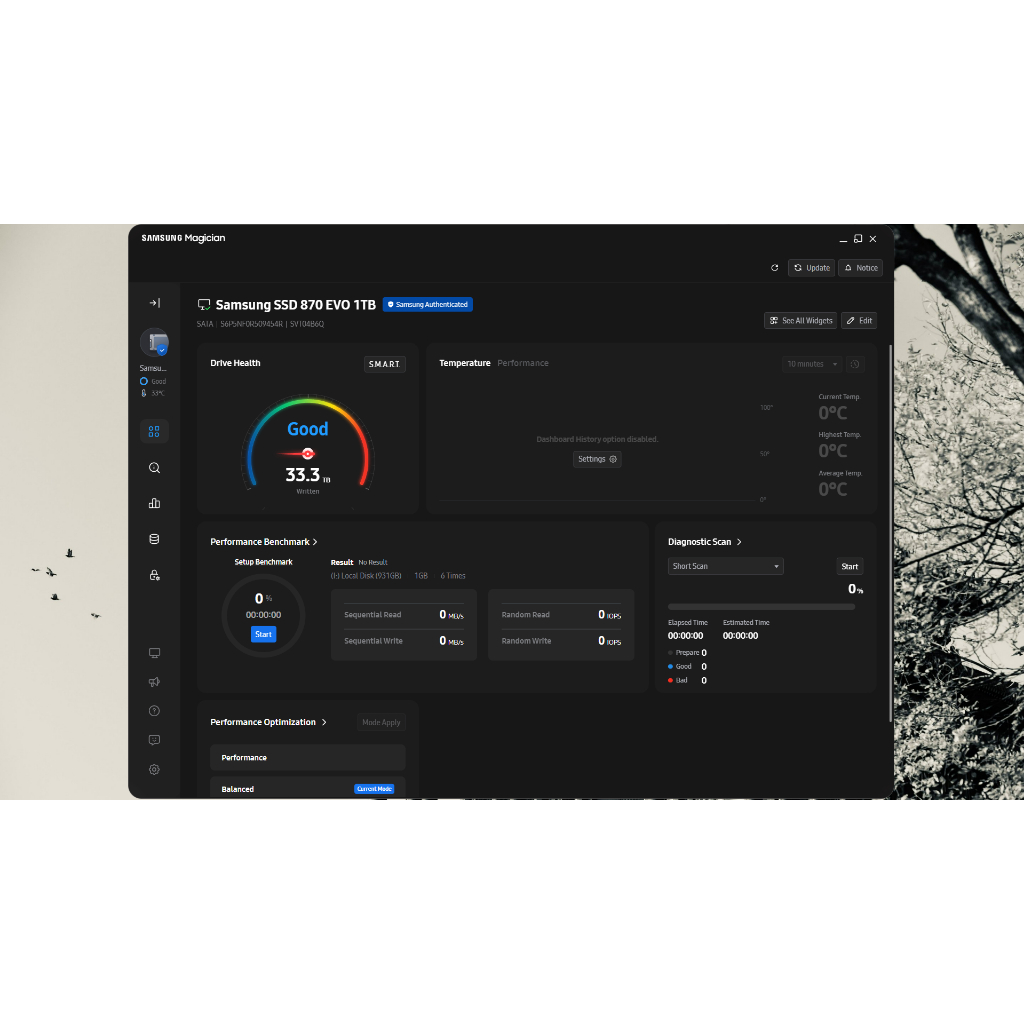The image size is (1024, 1024).
Task: Expand Performance Benchmark chevron
Action: [x=315, y=542]
